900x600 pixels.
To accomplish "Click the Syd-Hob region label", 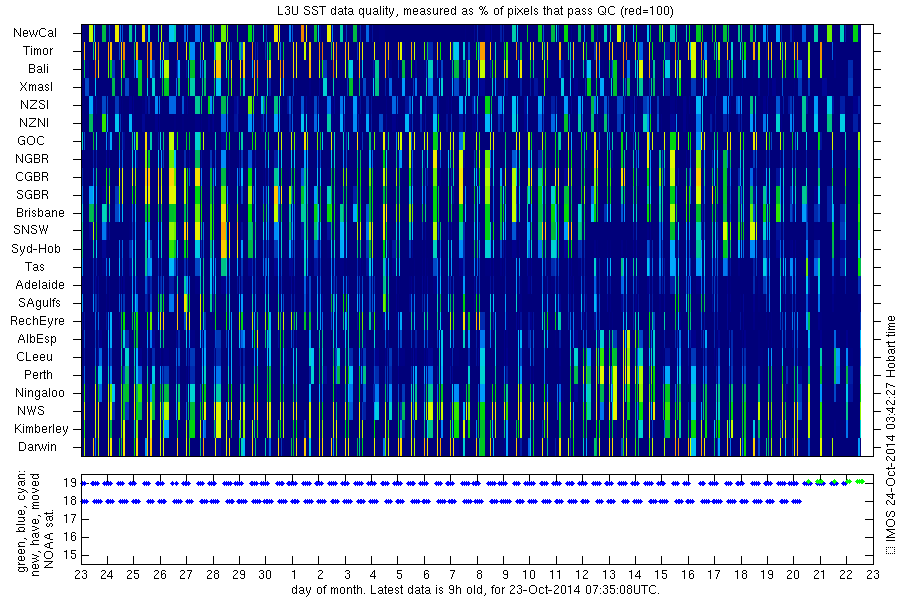I will coord(36,249).
